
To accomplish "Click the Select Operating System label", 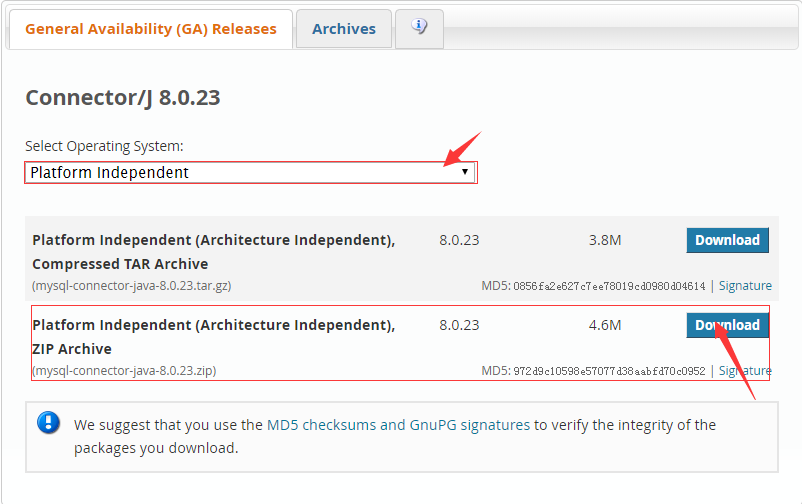I will point(104,146).
